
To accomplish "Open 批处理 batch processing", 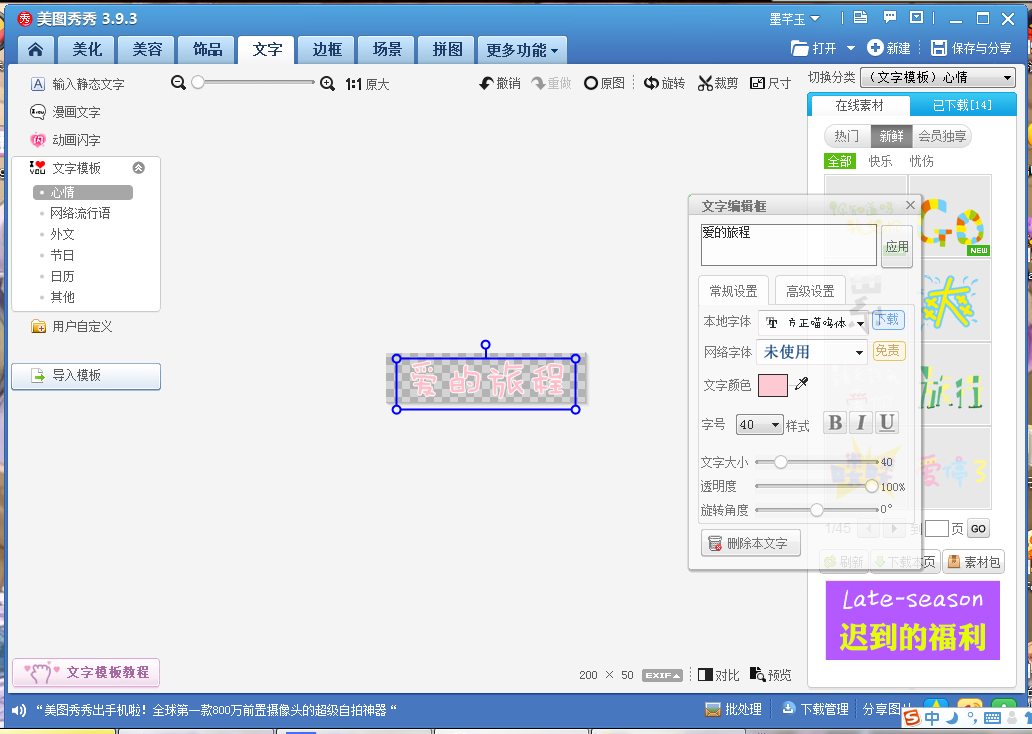I will 734,710.
